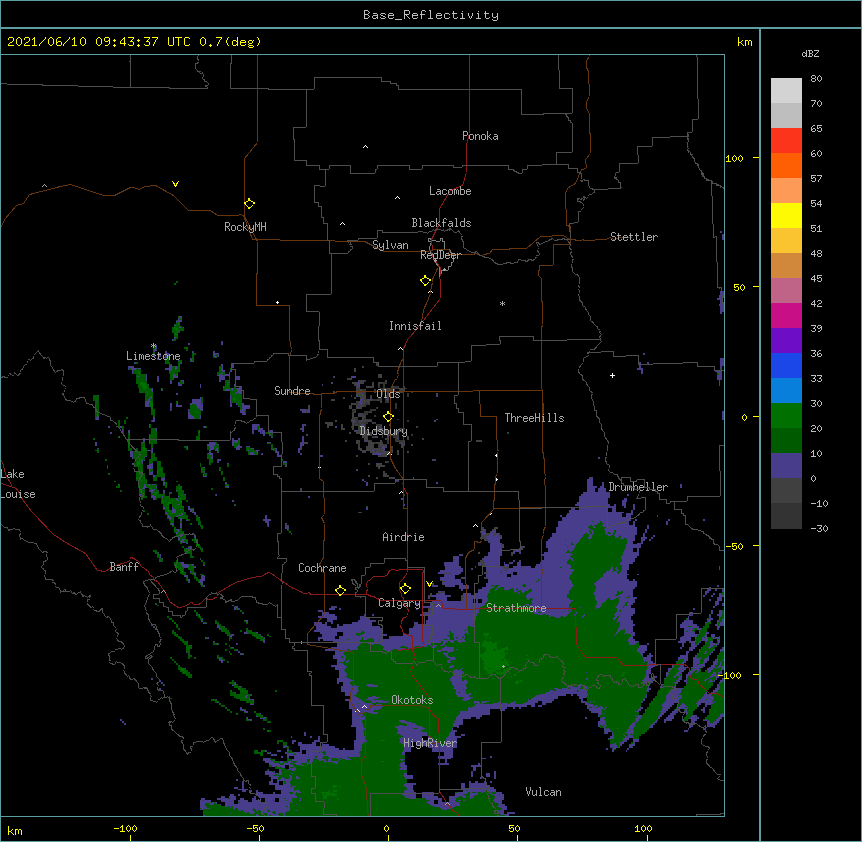Click the Limestone label

(x=153, y=356)
